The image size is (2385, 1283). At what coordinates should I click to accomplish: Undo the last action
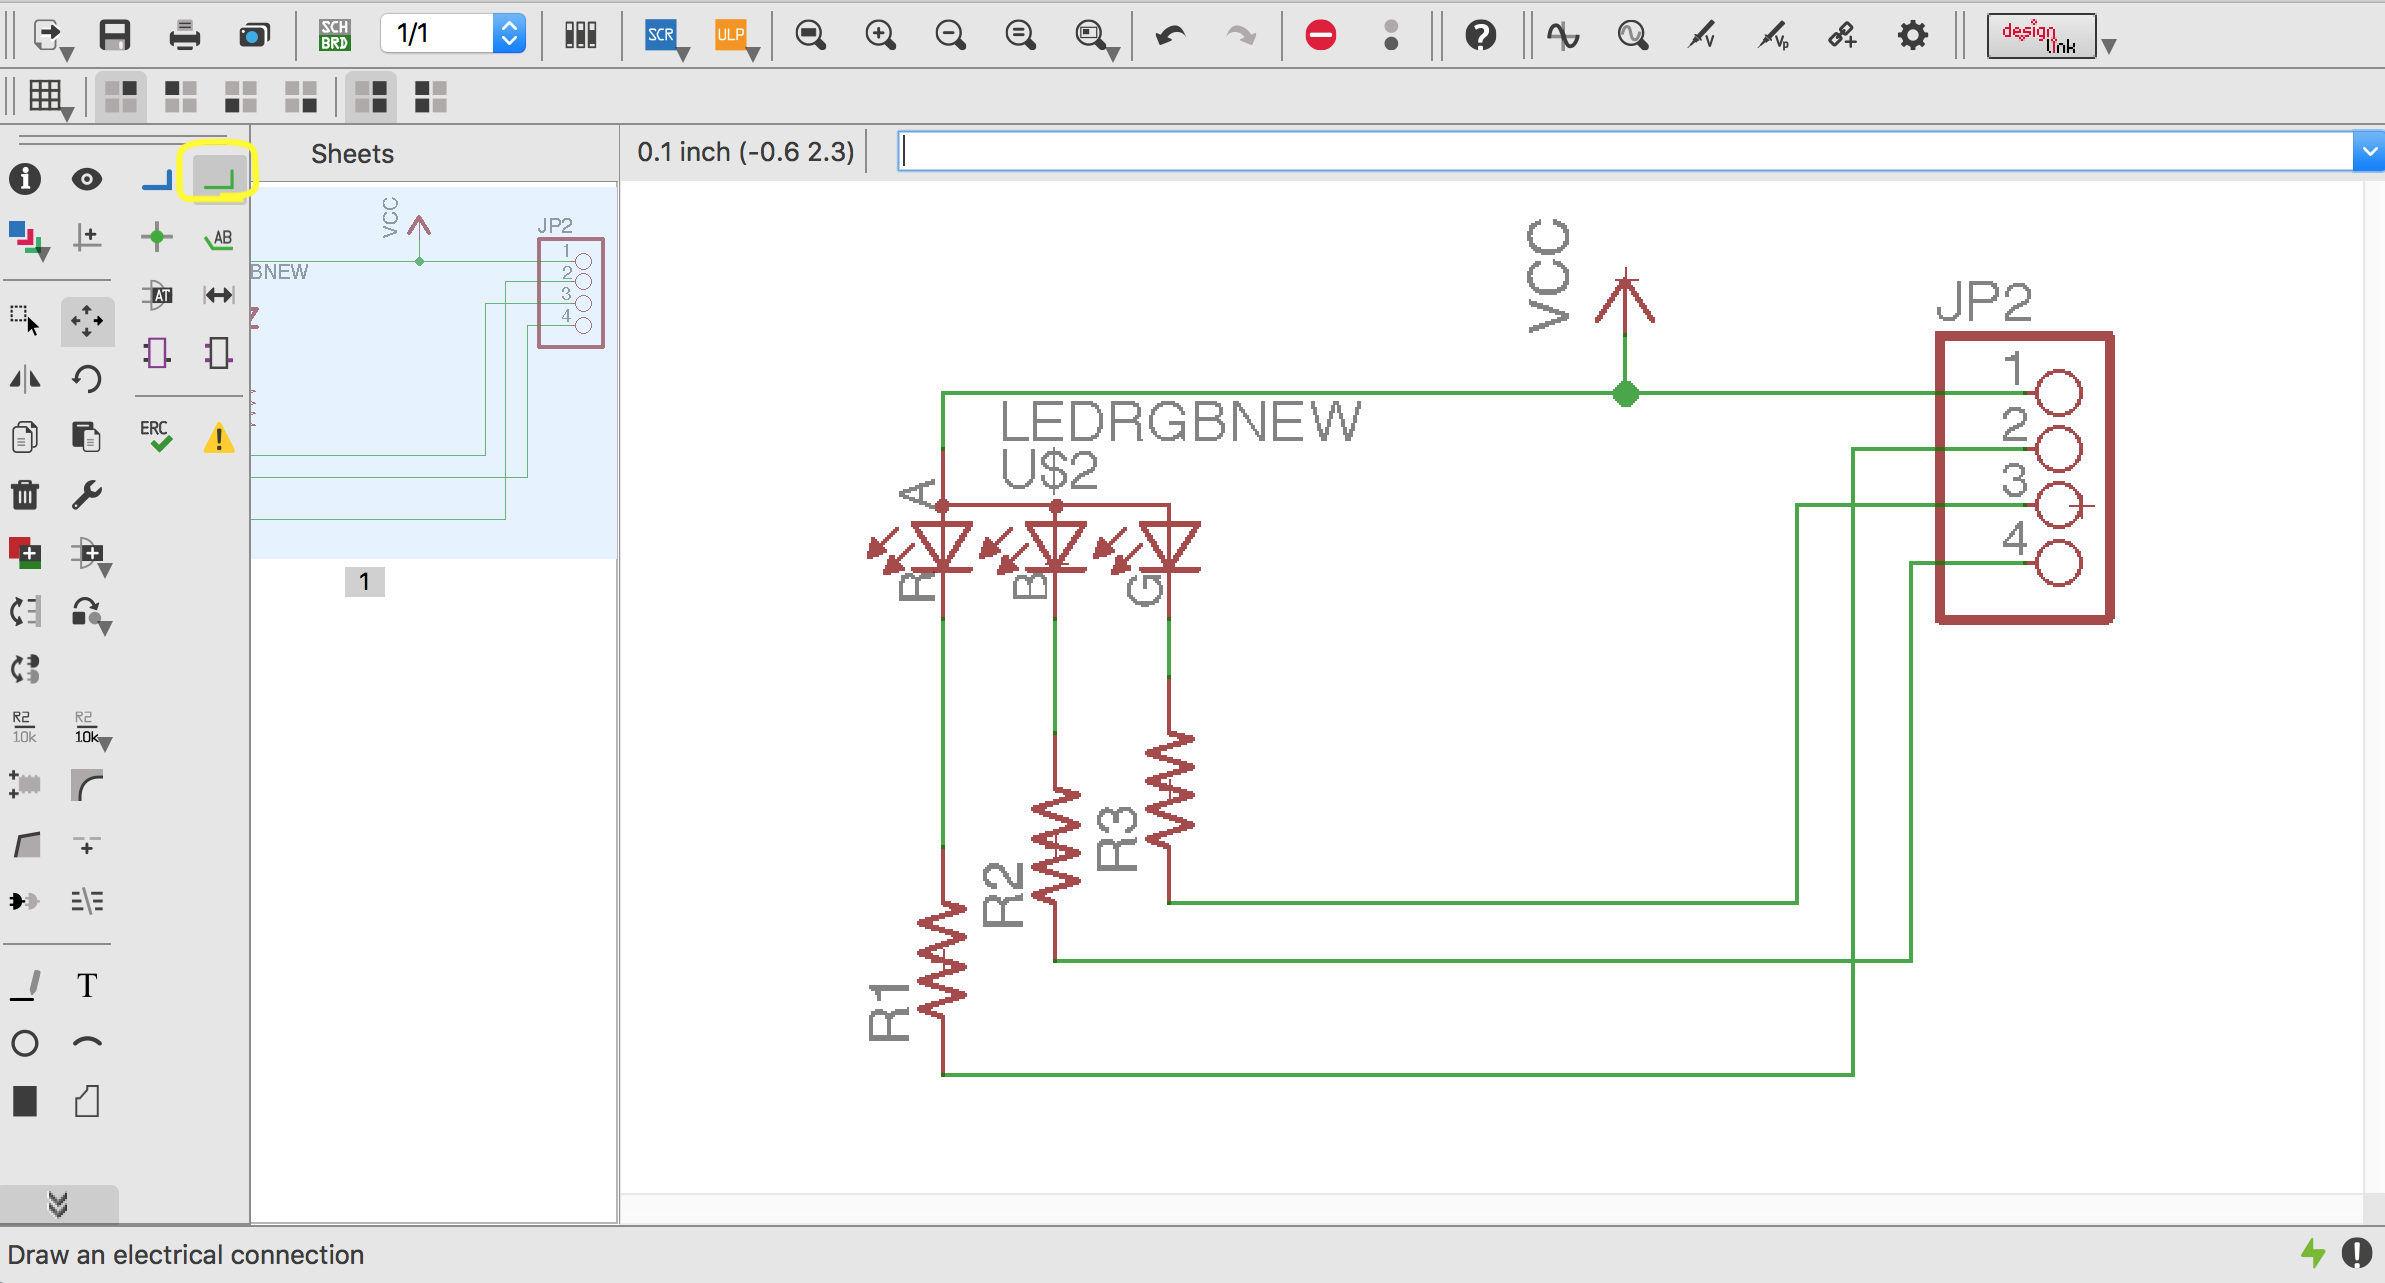coord(1170,36)
